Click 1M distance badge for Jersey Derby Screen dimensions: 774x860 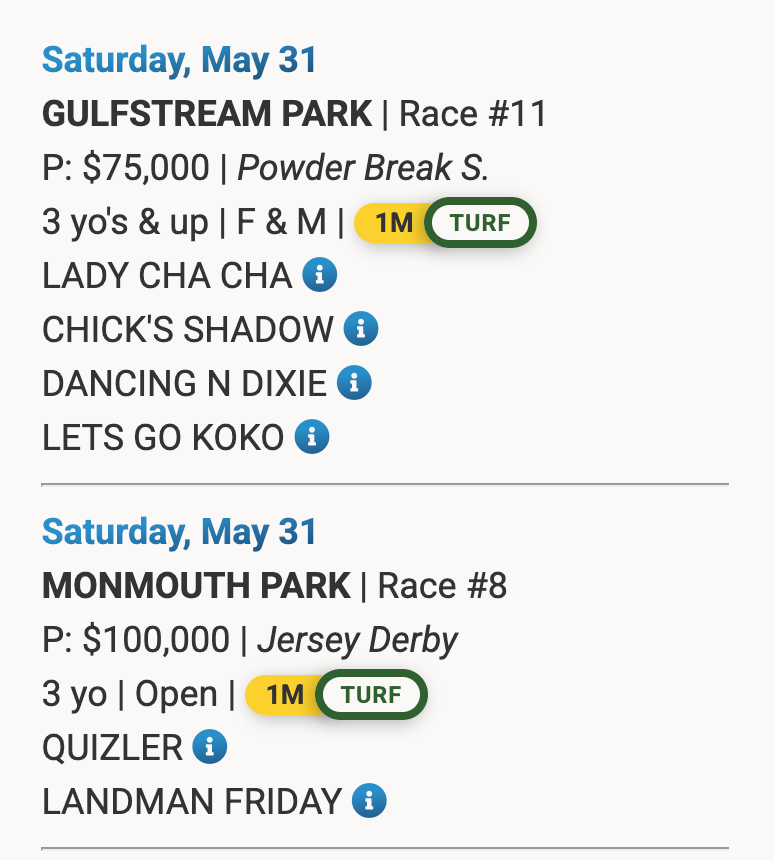[283, 695]
